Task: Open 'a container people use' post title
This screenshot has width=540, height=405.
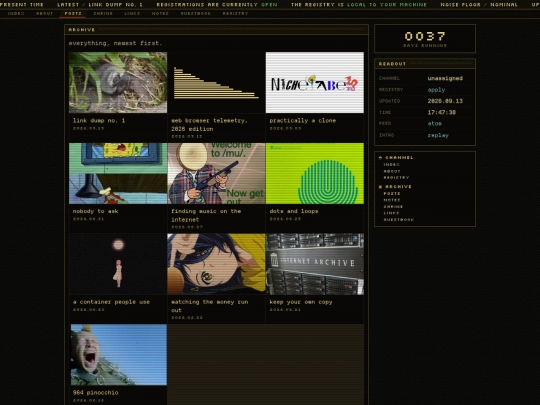Action: point(111,302)
